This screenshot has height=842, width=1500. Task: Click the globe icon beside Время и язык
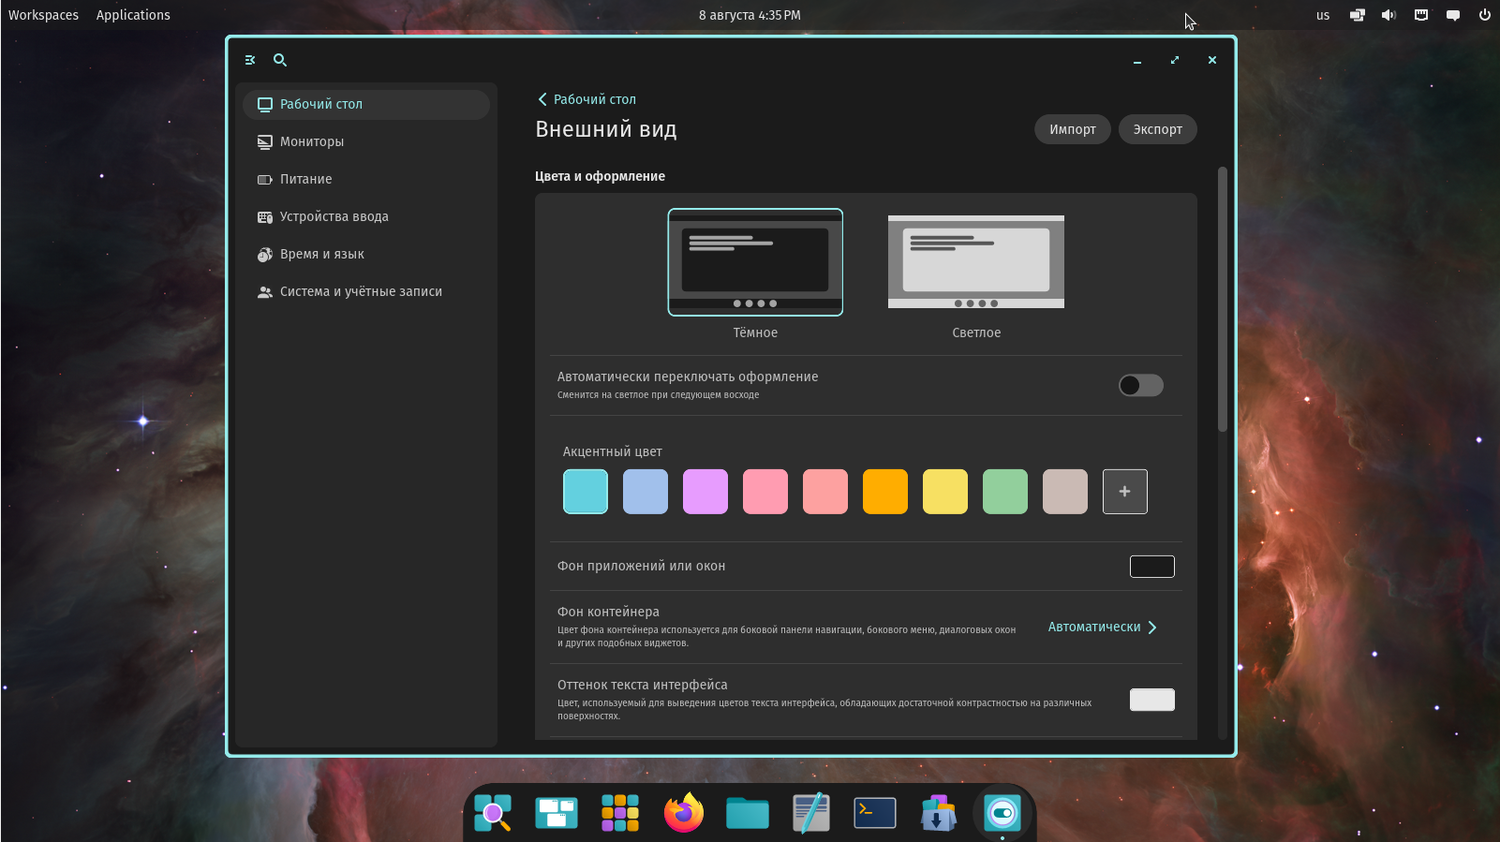pos(265,255)
